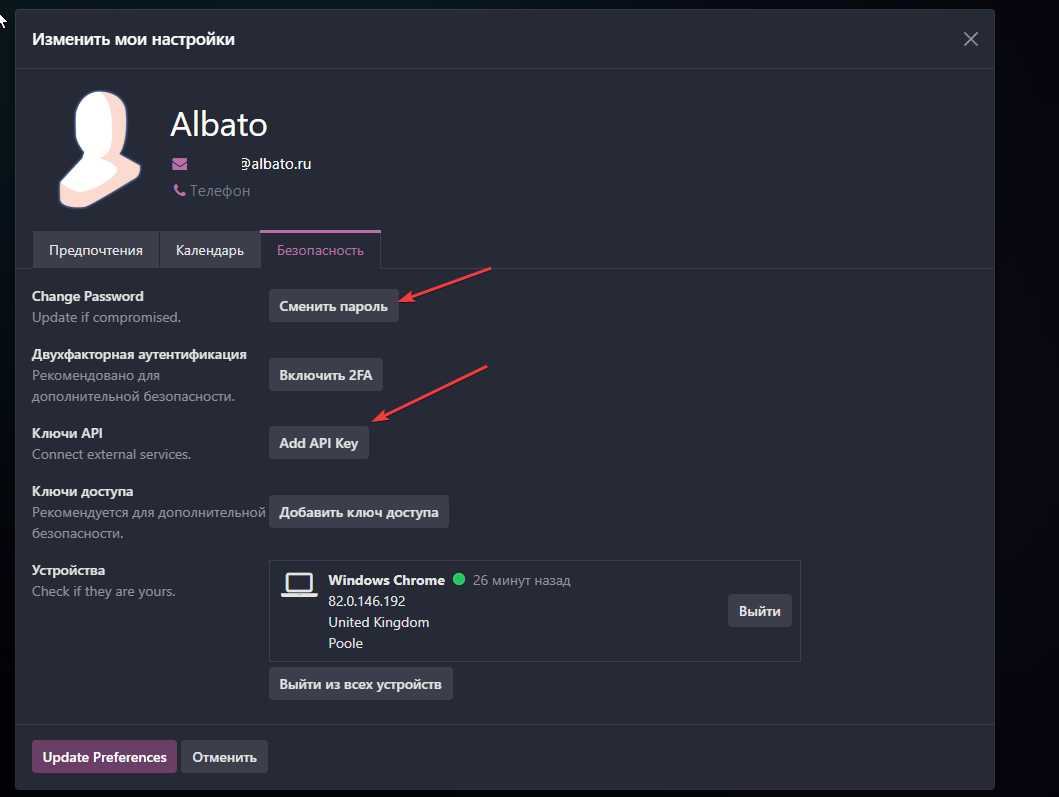The image size is (1059, 797).
Task: Select the Безопасность tab
Action: click(320, 250)
